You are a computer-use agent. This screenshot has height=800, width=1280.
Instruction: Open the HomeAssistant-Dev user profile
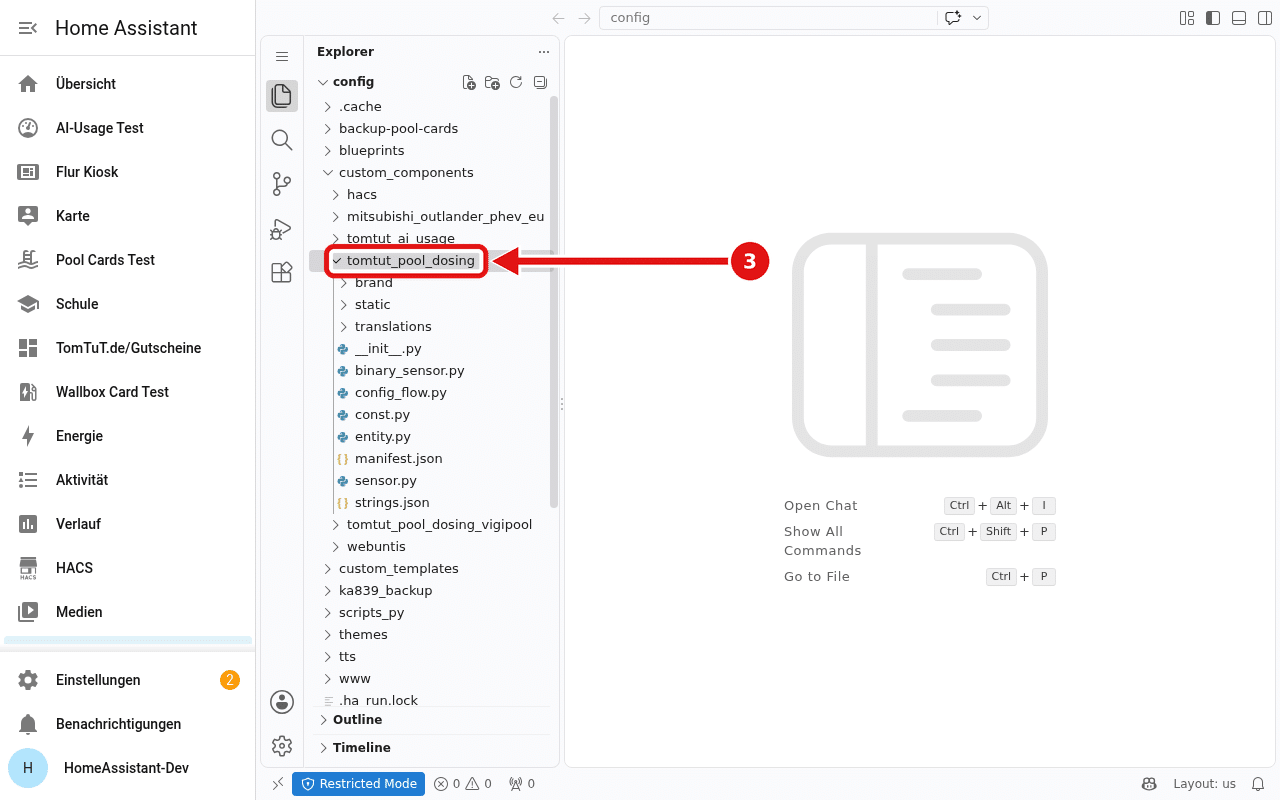pos(128,768)
